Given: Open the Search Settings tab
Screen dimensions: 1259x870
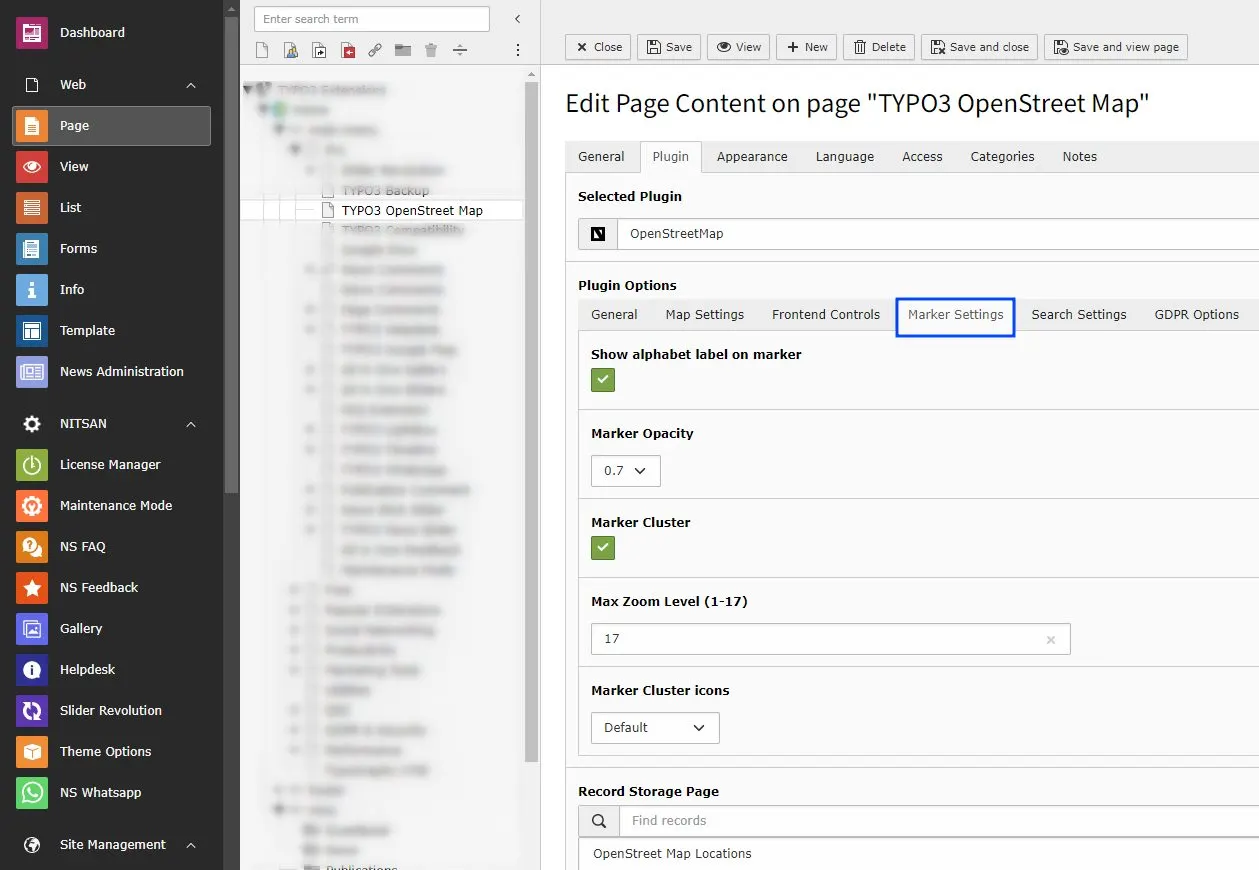Looking at the screenshot, I should pos(1079,315).
